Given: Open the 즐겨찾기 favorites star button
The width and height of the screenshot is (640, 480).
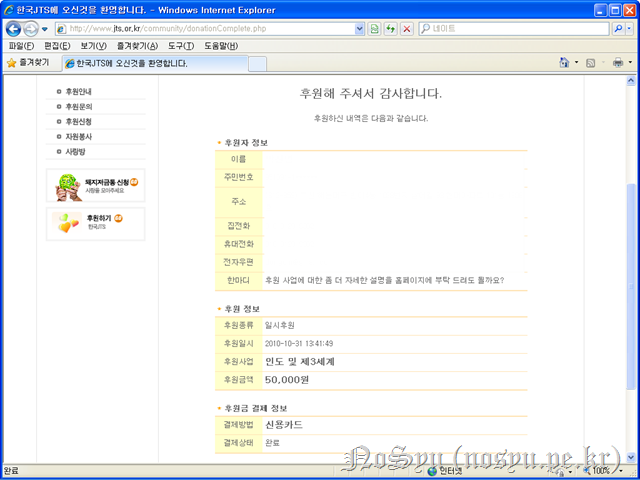Looking at the screenshot, I should pyautogui.click(x=30, y=63).
